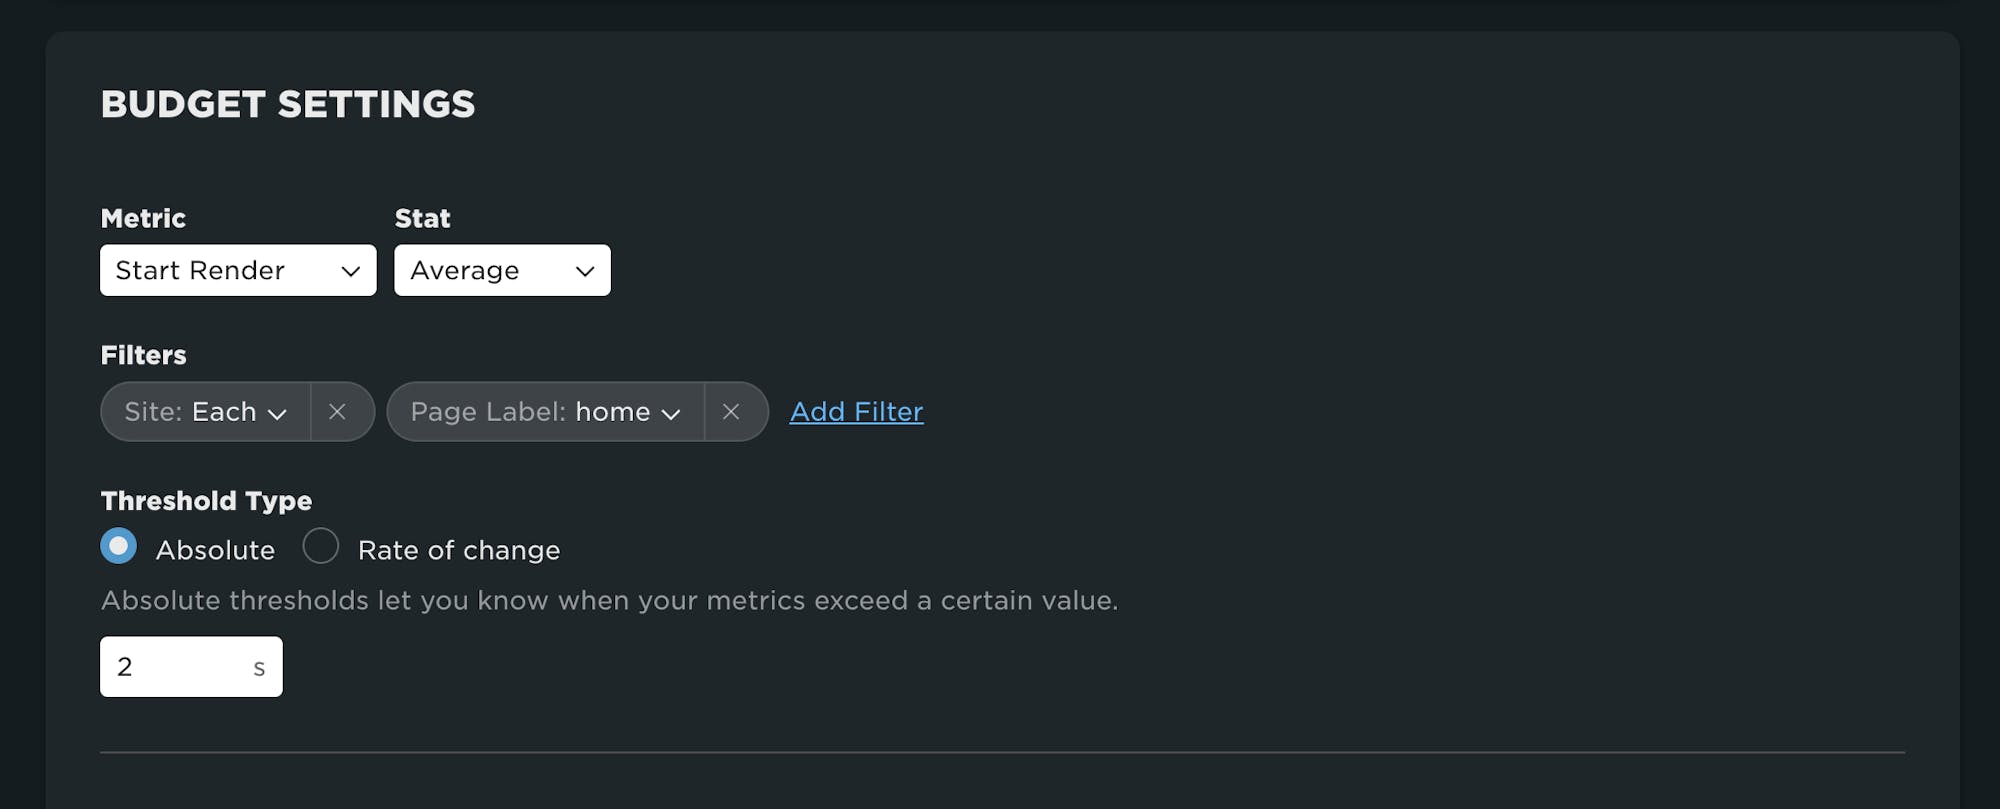Click the Budget Settings heading
Image resolution: width=2000 pixels, height=809 pixels.
288,104
